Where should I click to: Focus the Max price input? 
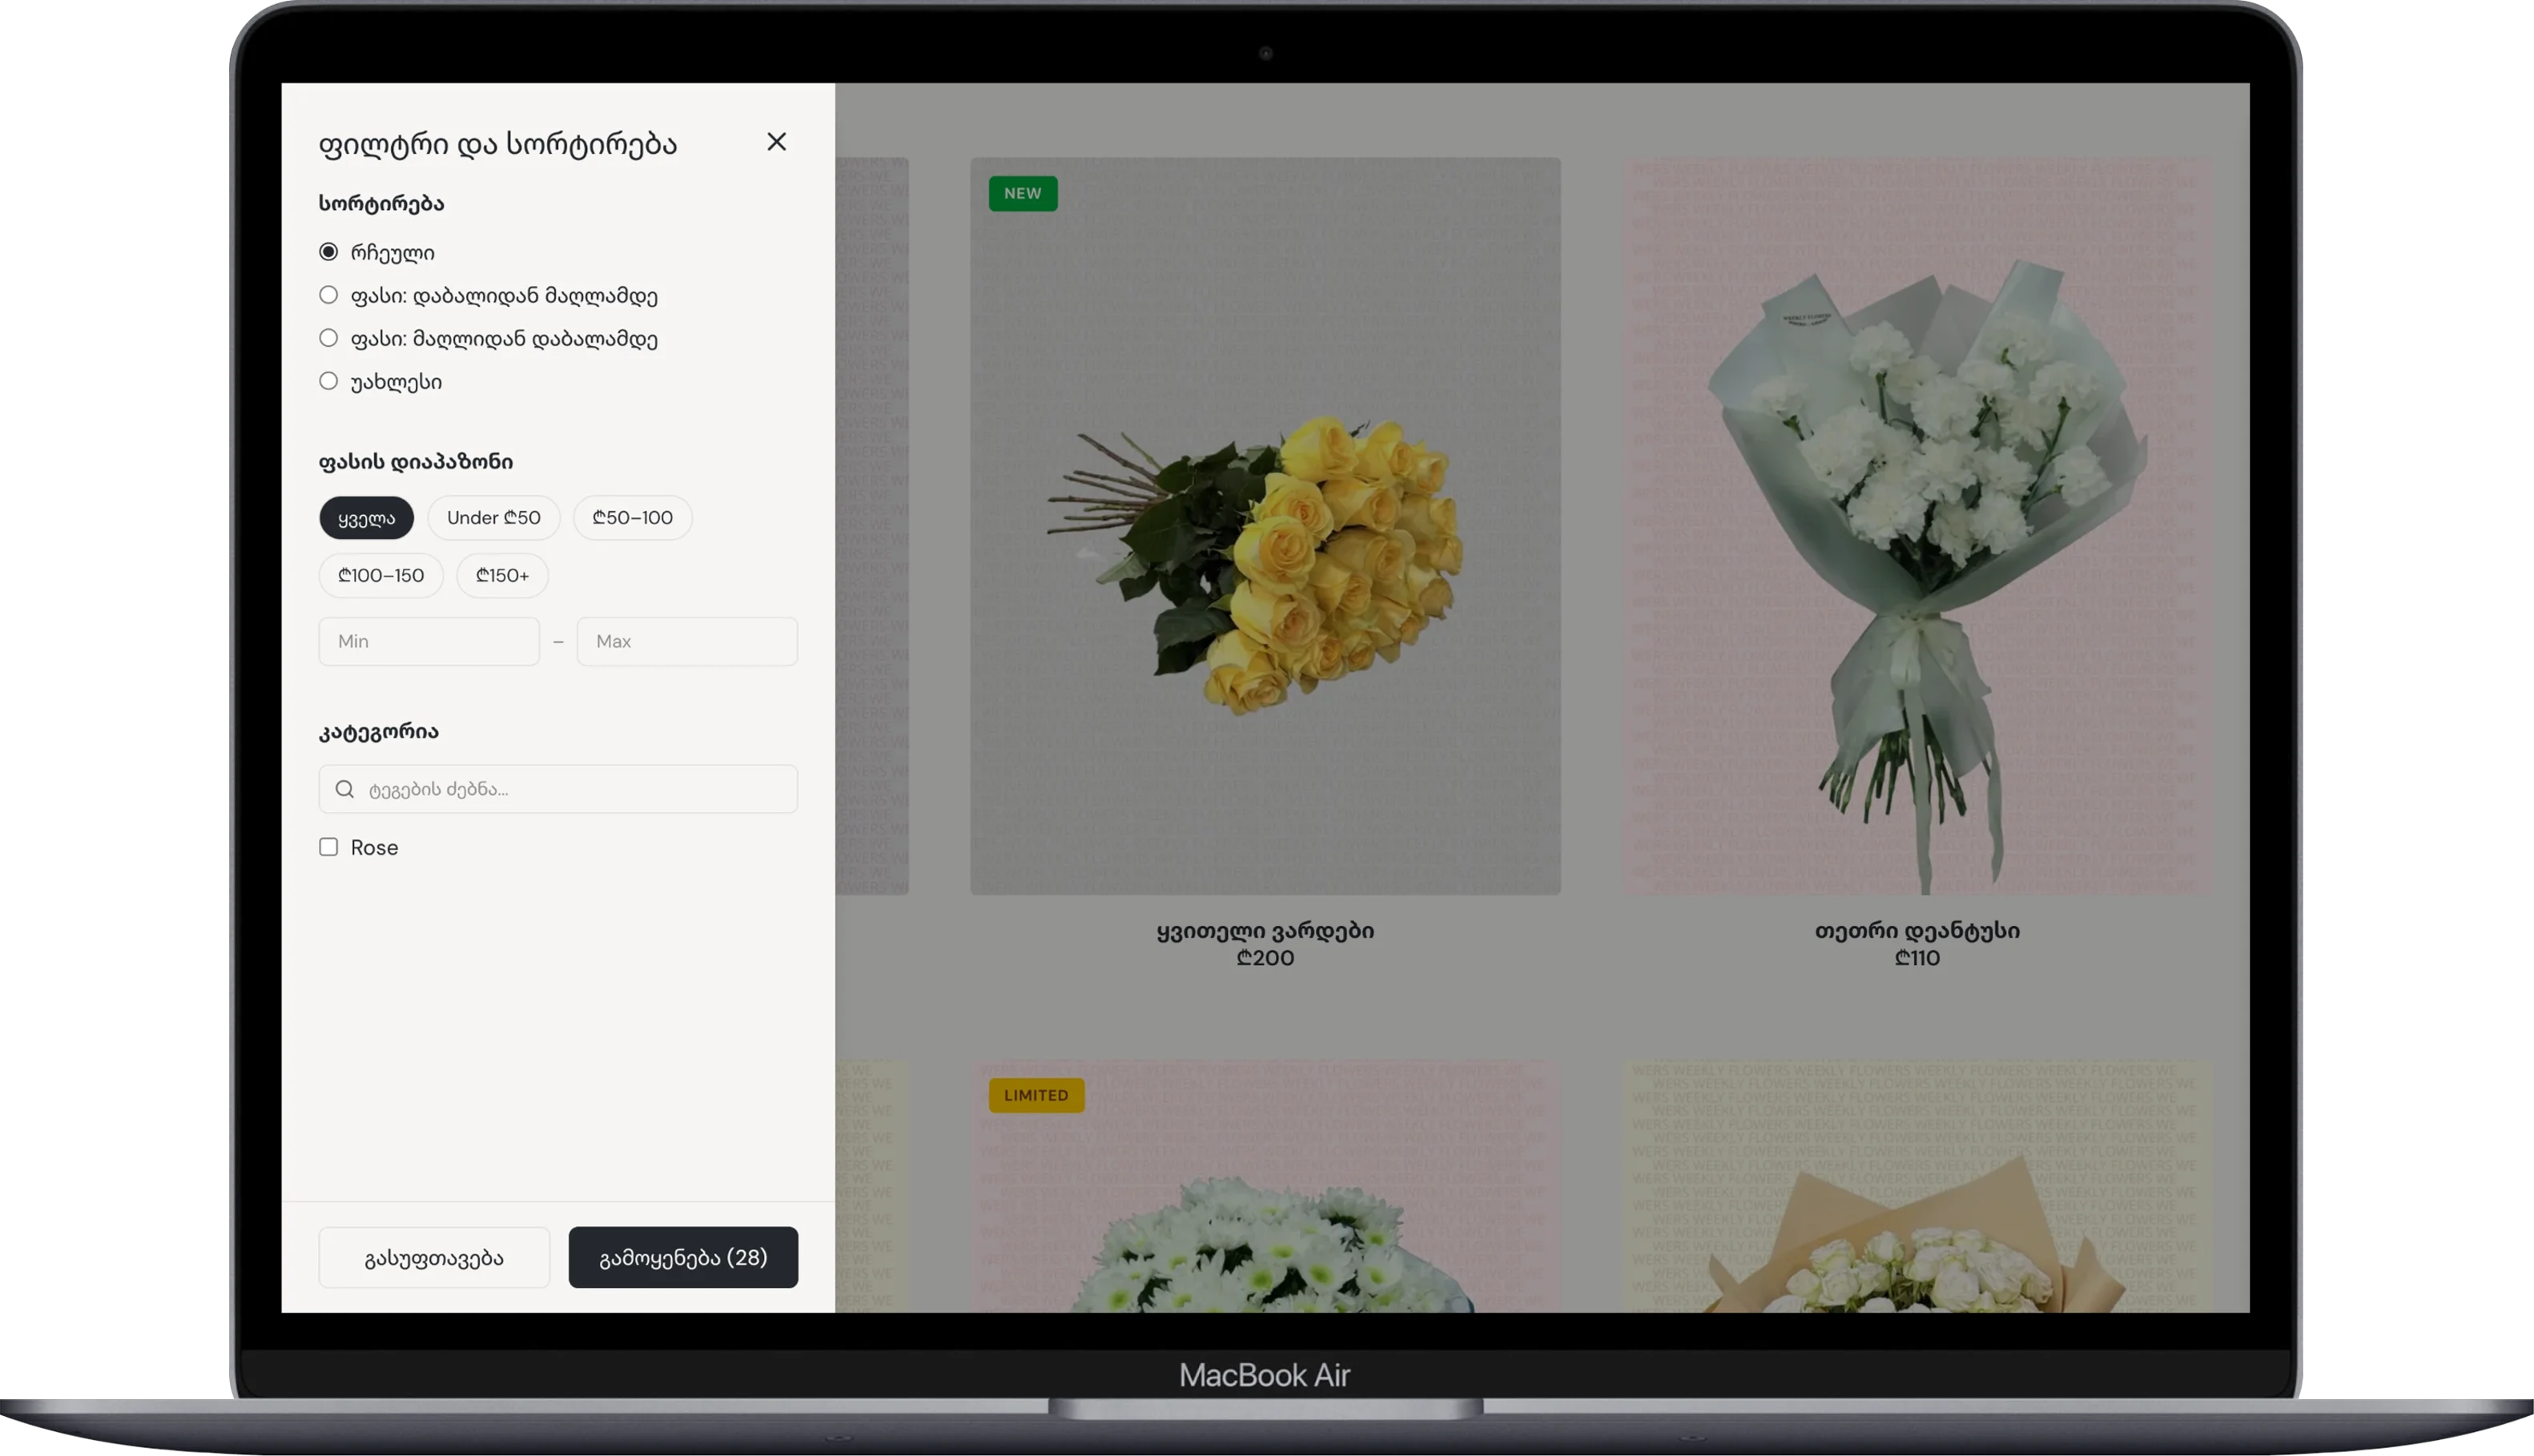(x=687, y=641)
